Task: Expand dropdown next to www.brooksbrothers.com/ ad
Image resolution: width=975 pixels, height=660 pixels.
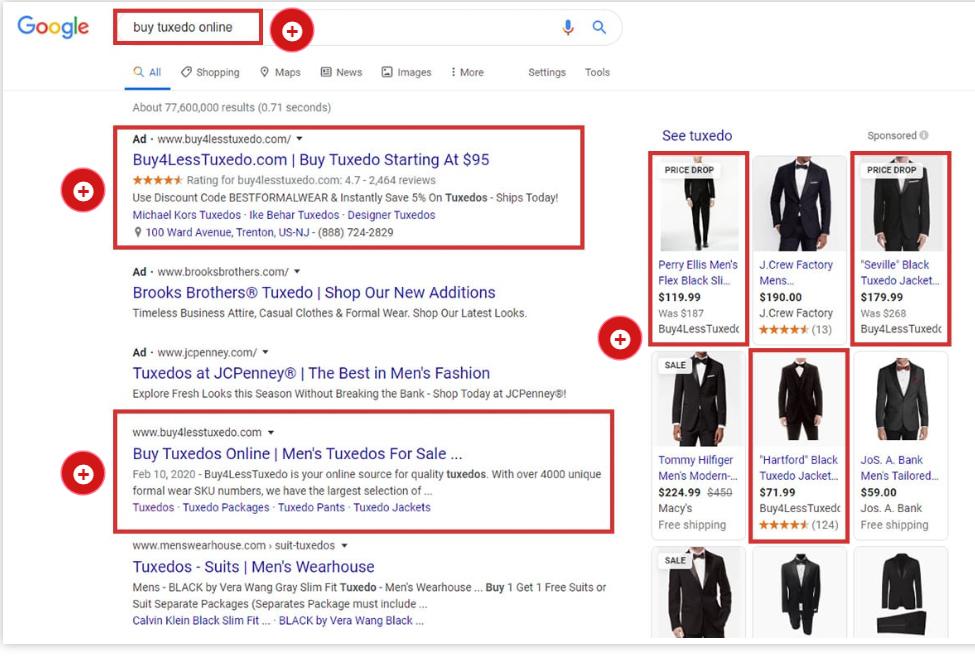Action: point(297,272)
